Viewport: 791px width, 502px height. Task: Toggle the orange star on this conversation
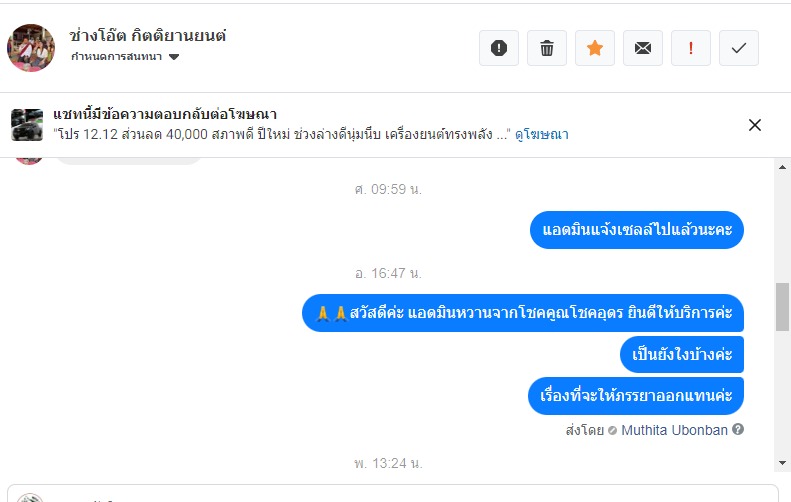pyautogui.click(x=595, y=48)
